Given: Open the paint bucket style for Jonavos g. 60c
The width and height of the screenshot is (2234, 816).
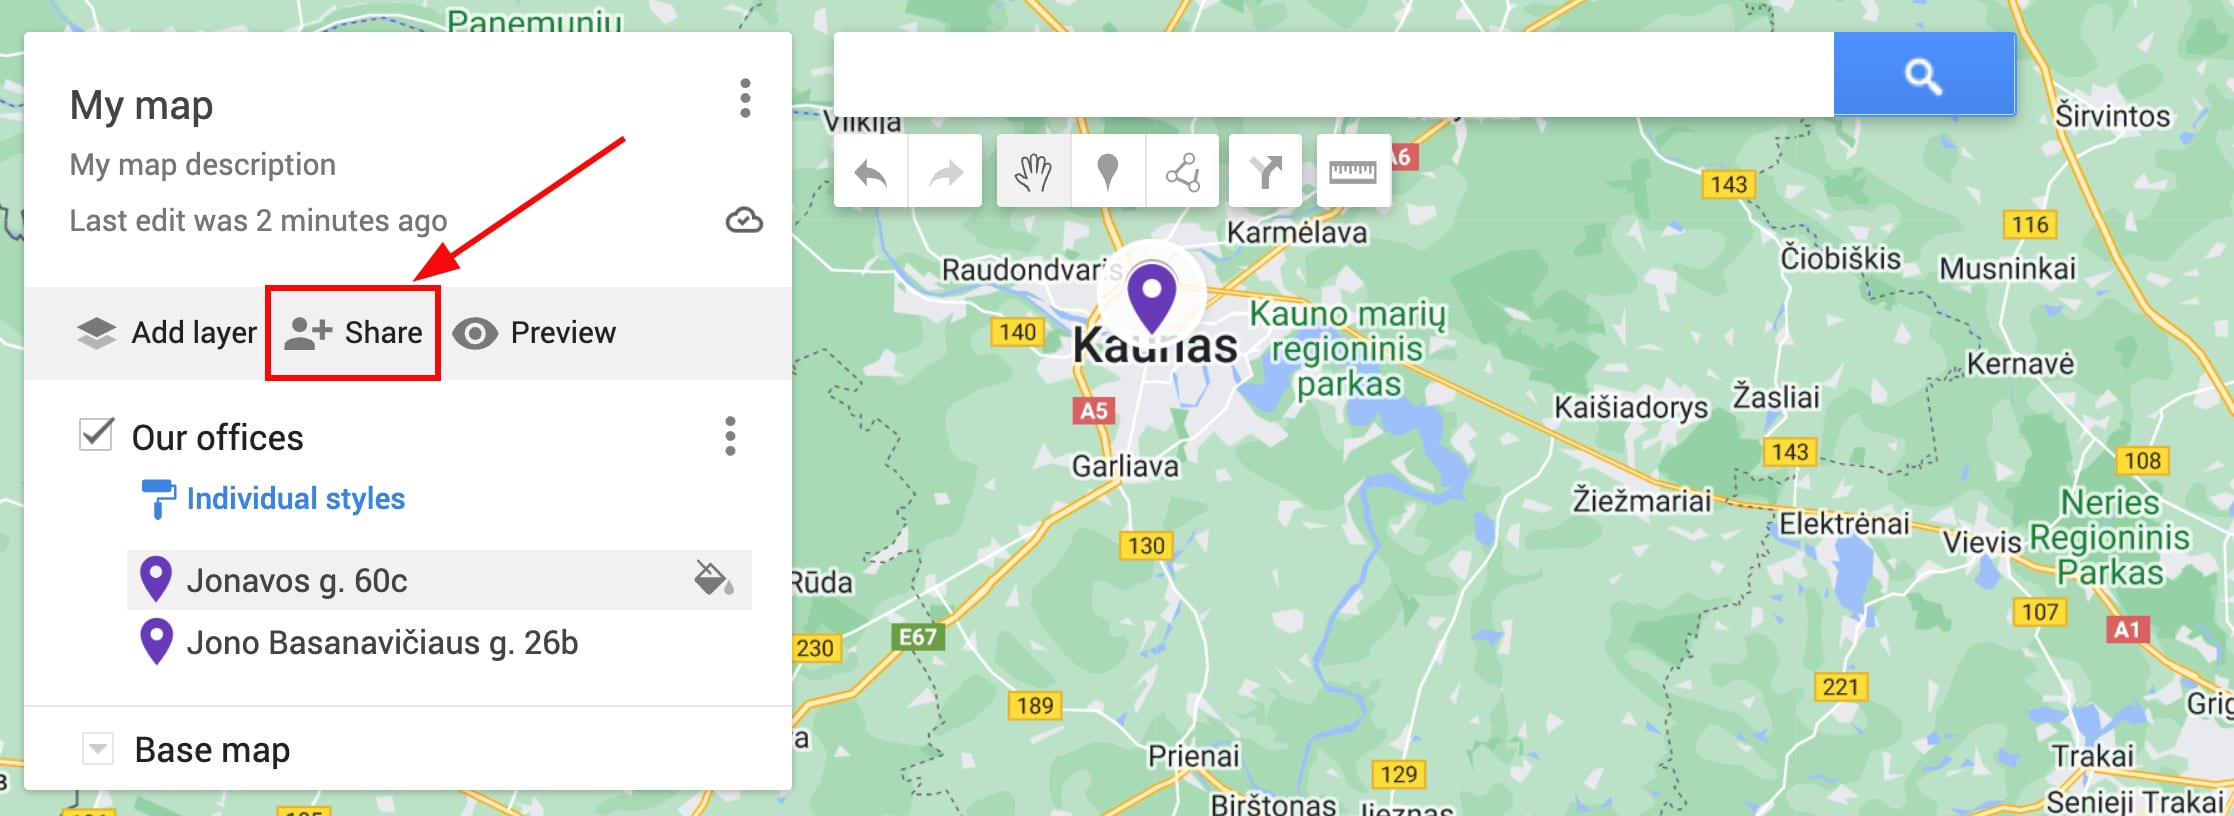Looking at the screenshot, I should pos(714,578).
